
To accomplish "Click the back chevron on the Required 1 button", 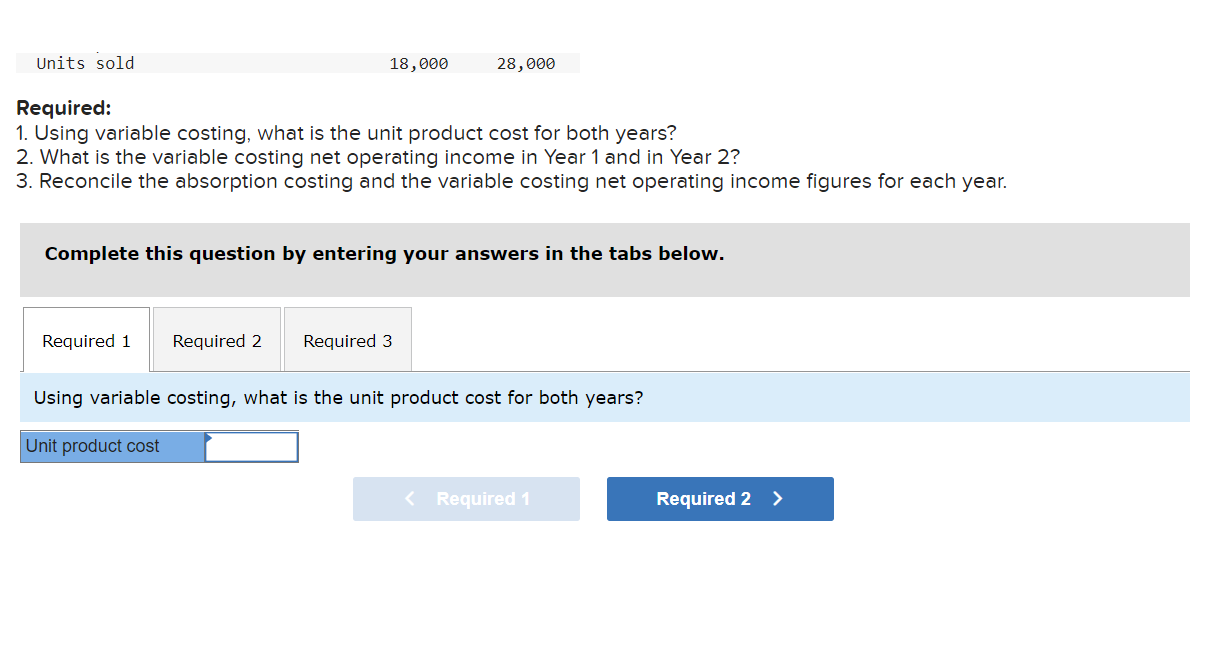I will [x=408, y=498].
